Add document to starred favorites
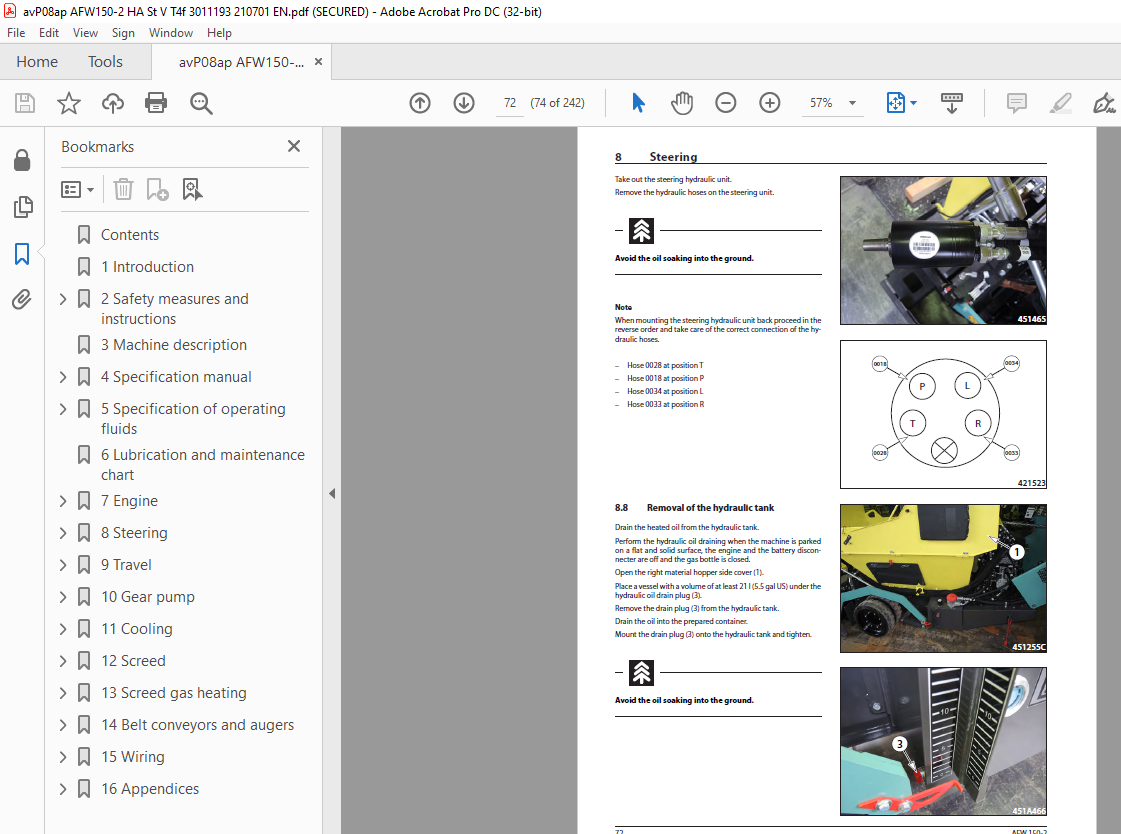This screenshot has width=1121, height=834. coord(69,103)
